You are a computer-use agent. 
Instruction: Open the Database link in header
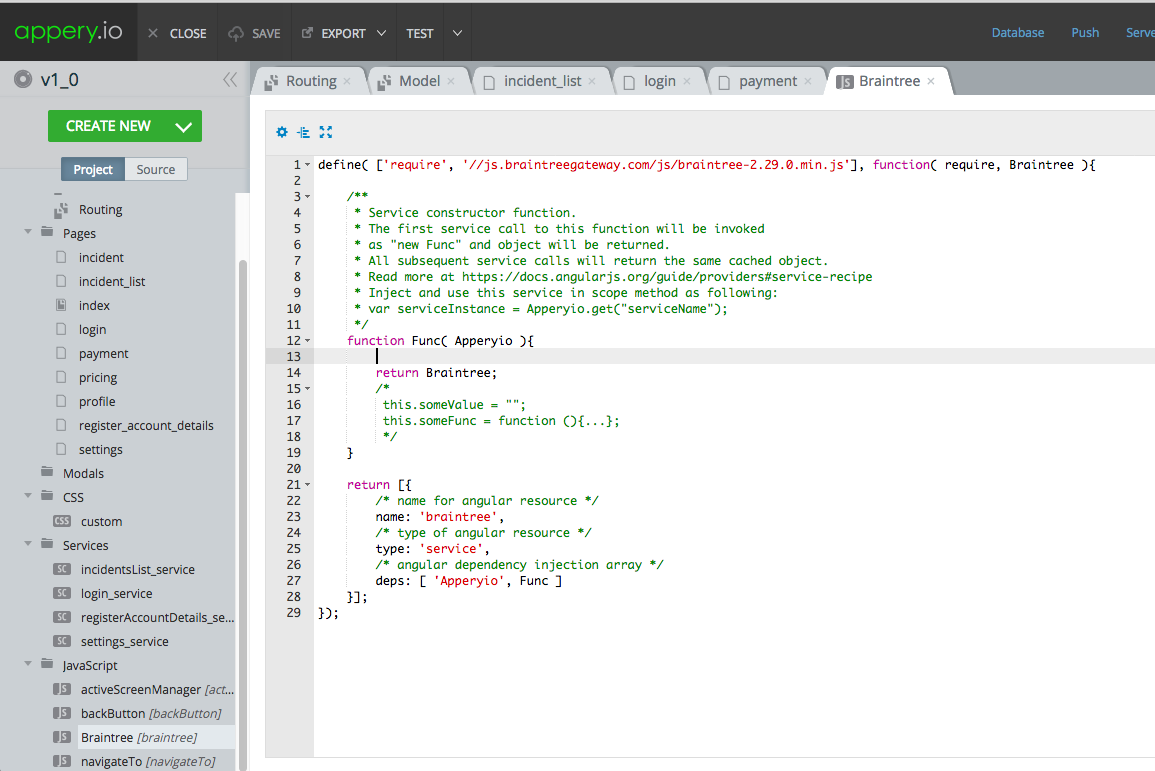[x=1017, y=33]
